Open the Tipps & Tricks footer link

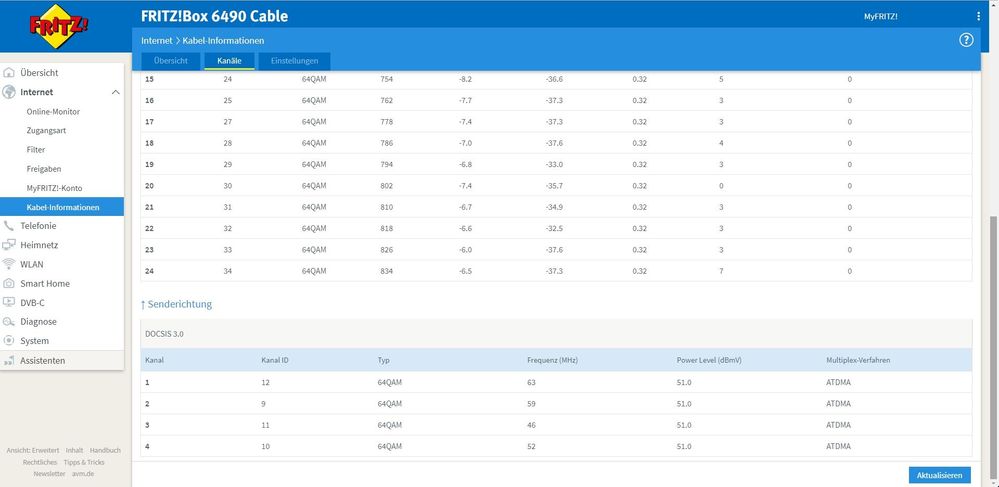pos(84,462)
